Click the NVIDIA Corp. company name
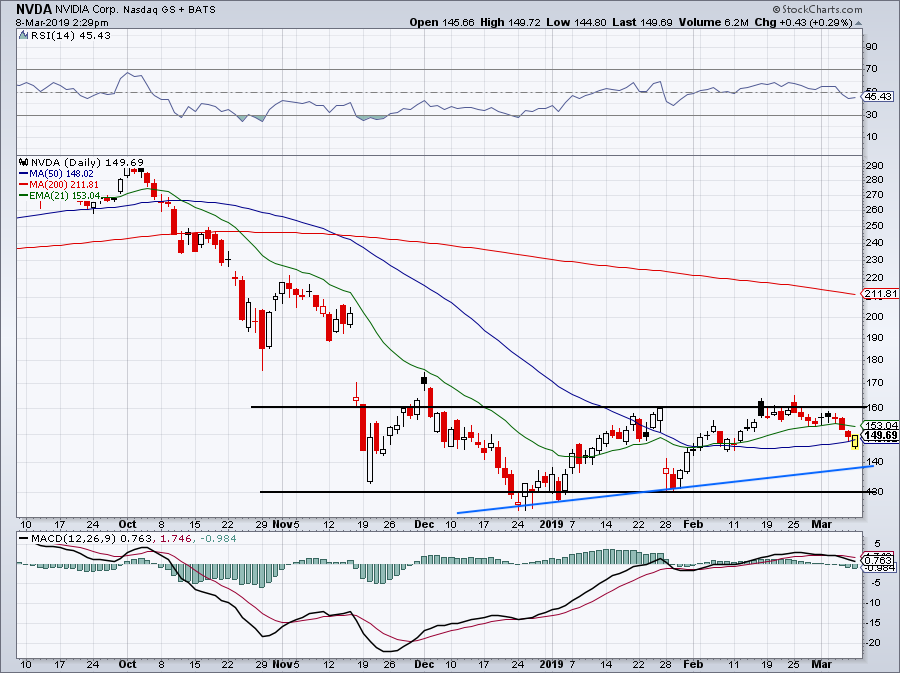This screenshot has width=900, height=673. (87, 9)
